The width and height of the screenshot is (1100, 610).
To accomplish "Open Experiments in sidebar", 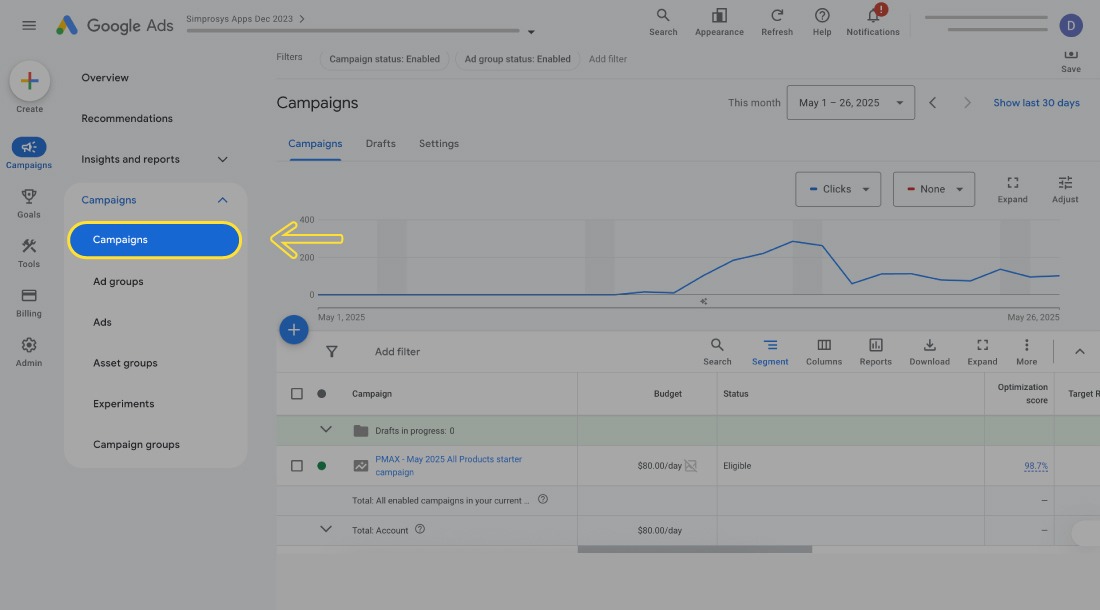I will 123,403.
